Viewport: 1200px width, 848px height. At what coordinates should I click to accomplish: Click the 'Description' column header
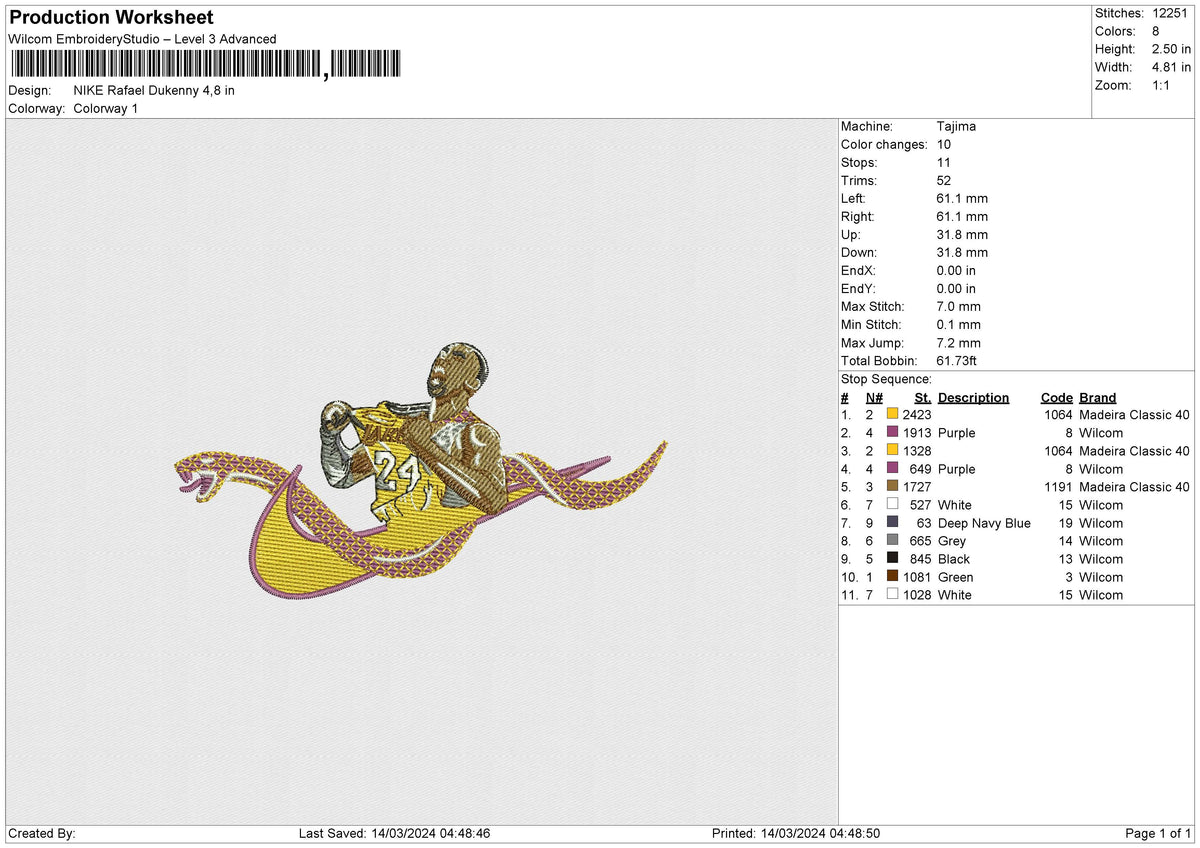(974, 397)
